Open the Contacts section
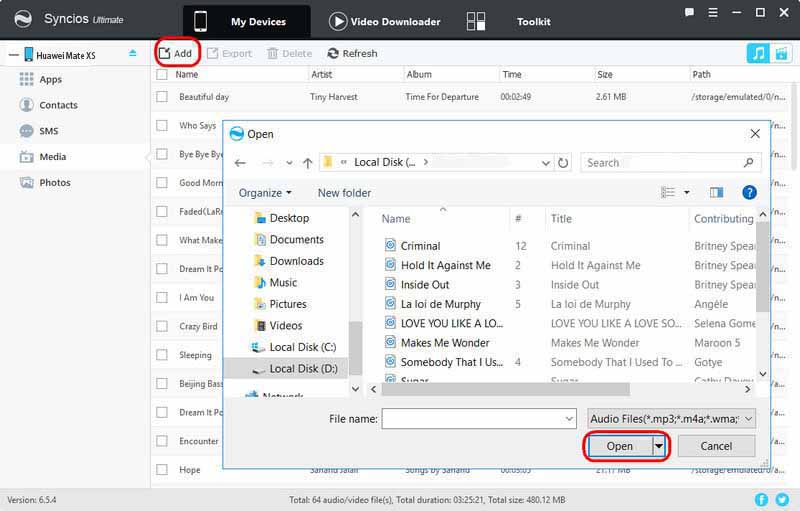 click(48, 105)
